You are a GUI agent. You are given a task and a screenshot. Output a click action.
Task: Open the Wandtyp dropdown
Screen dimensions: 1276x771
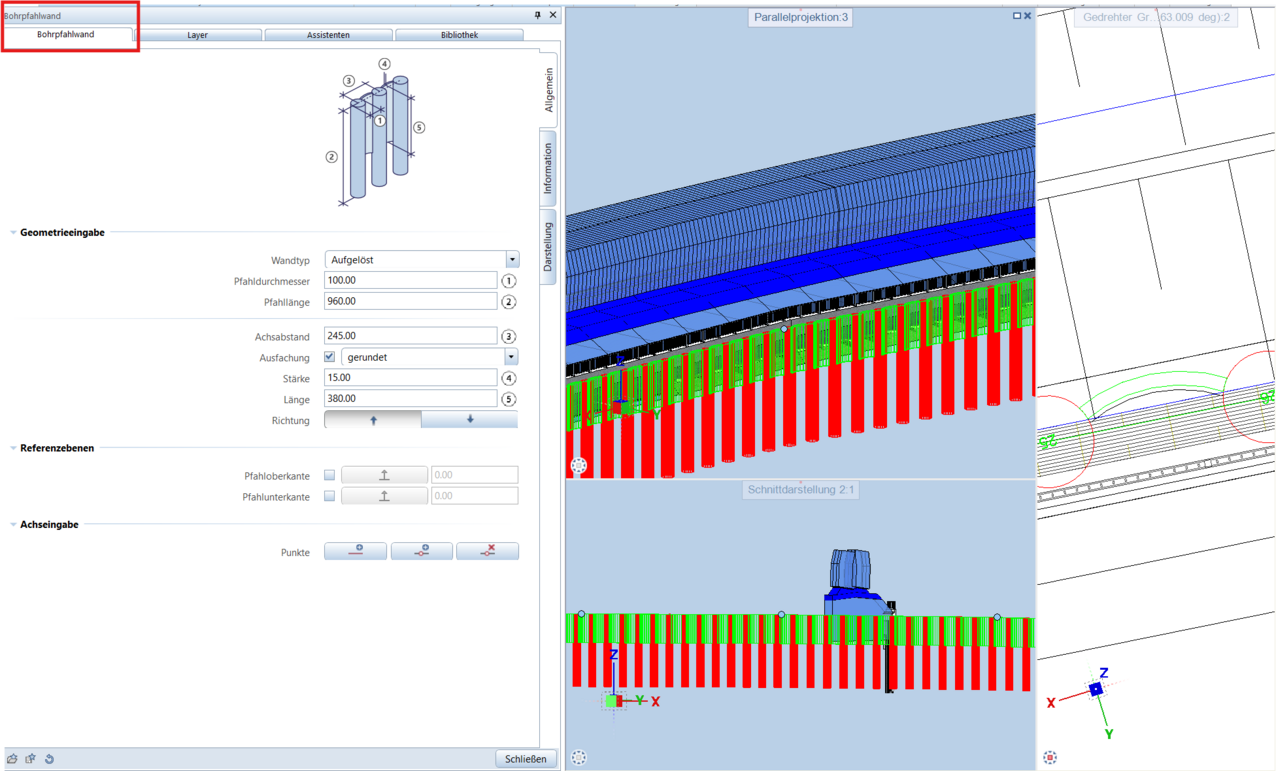[x=512, y=260]
